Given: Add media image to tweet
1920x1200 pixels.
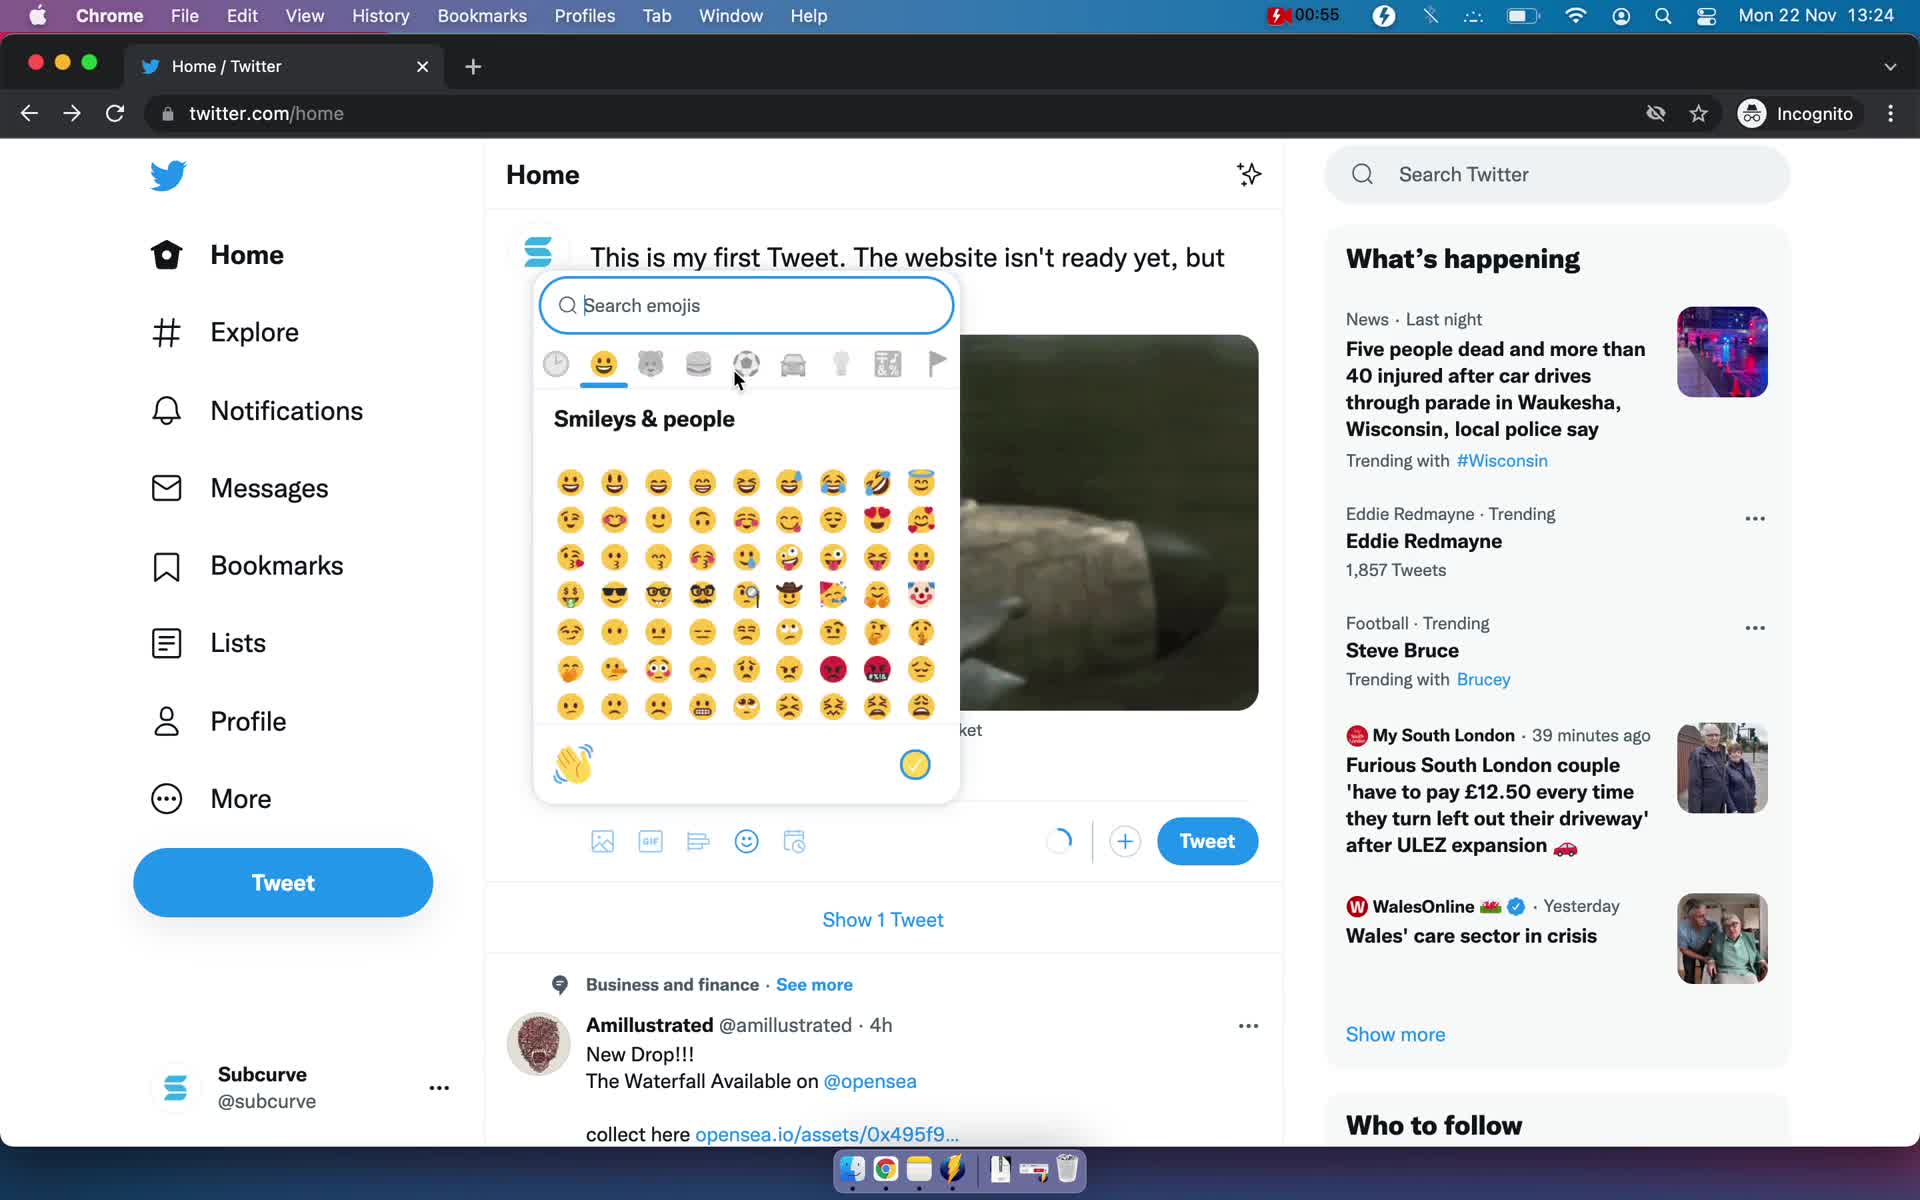Looking at the screenshot, I should click(x=603, y=842).
